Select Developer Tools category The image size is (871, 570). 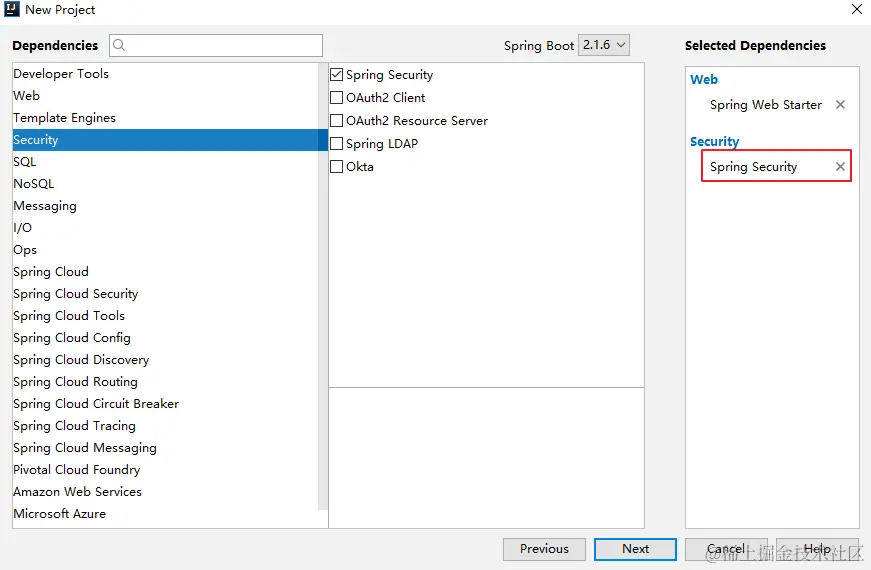pyautogui.click(x=166, y=74)
